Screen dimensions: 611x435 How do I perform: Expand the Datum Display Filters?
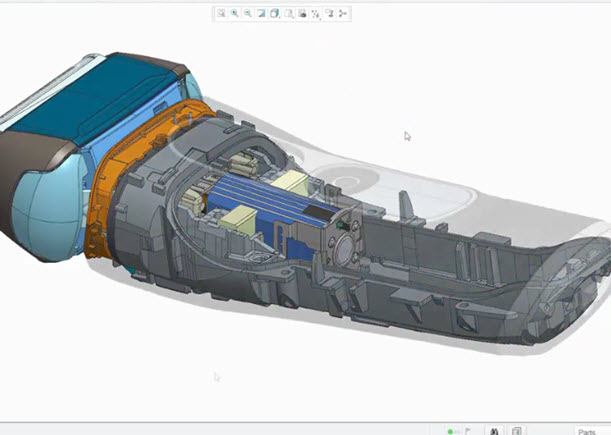click(316, 13)
